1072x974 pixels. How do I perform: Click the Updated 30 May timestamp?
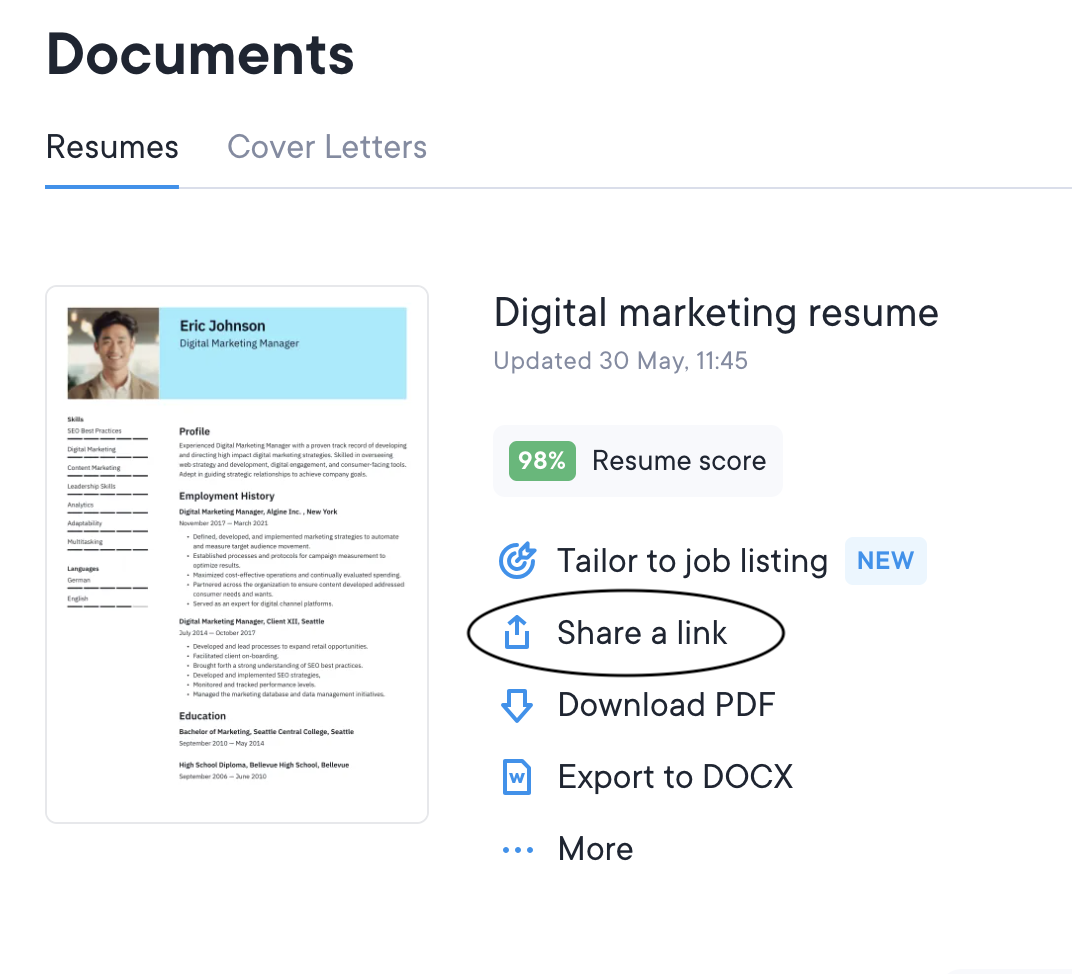coord(620,361)
